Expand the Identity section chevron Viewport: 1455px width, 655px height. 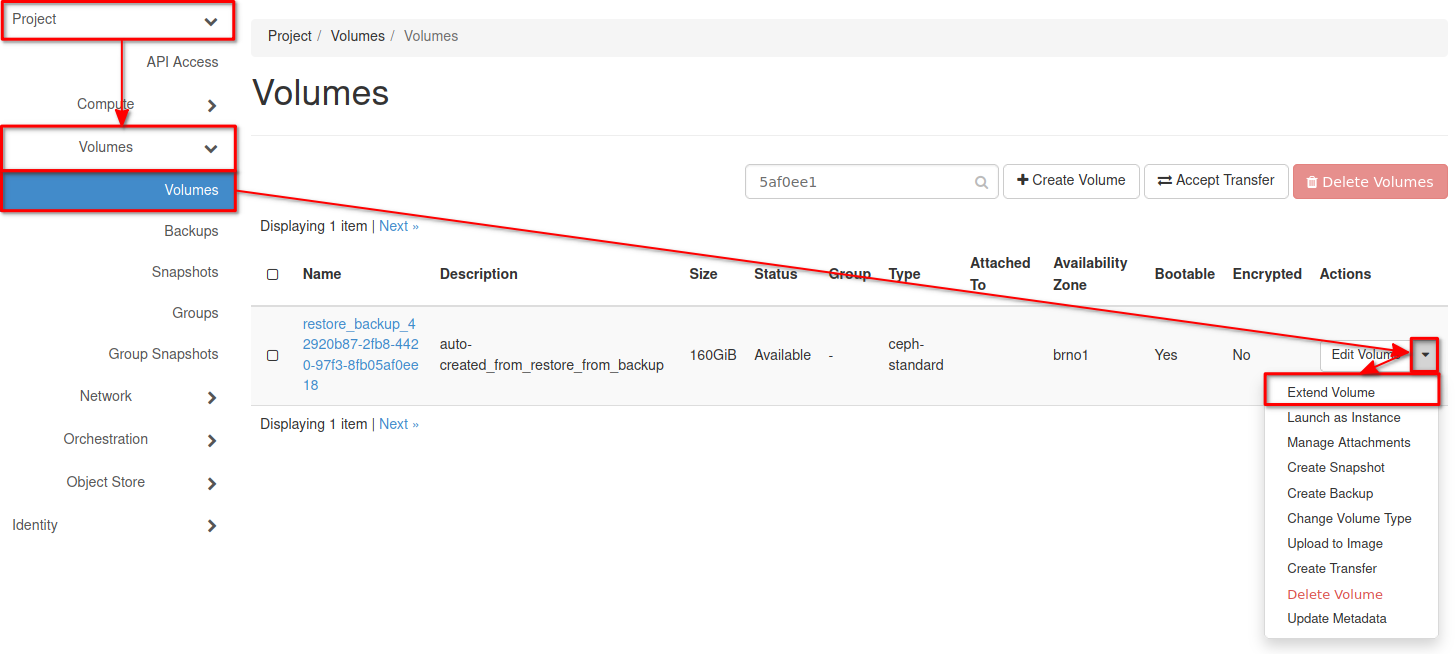click(x=211, y=526)
